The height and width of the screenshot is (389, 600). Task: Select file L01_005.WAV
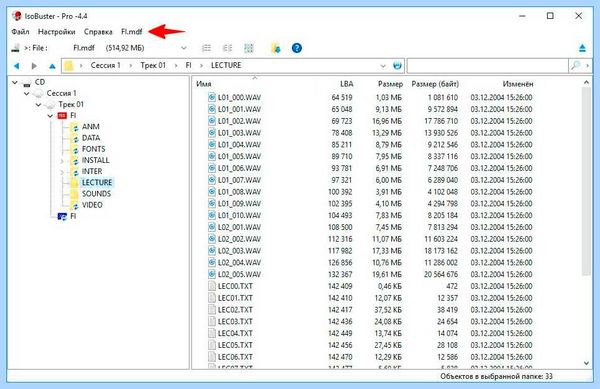pos(239,156)
